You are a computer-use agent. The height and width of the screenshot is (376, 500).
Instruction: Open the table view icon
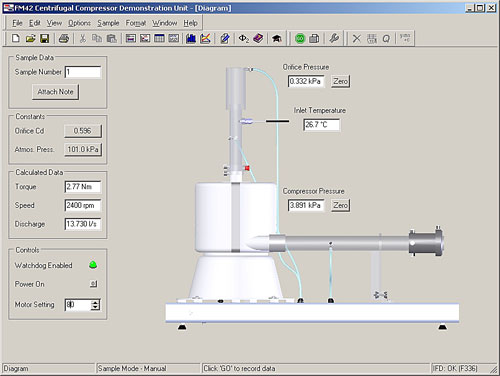pos(159,39)
